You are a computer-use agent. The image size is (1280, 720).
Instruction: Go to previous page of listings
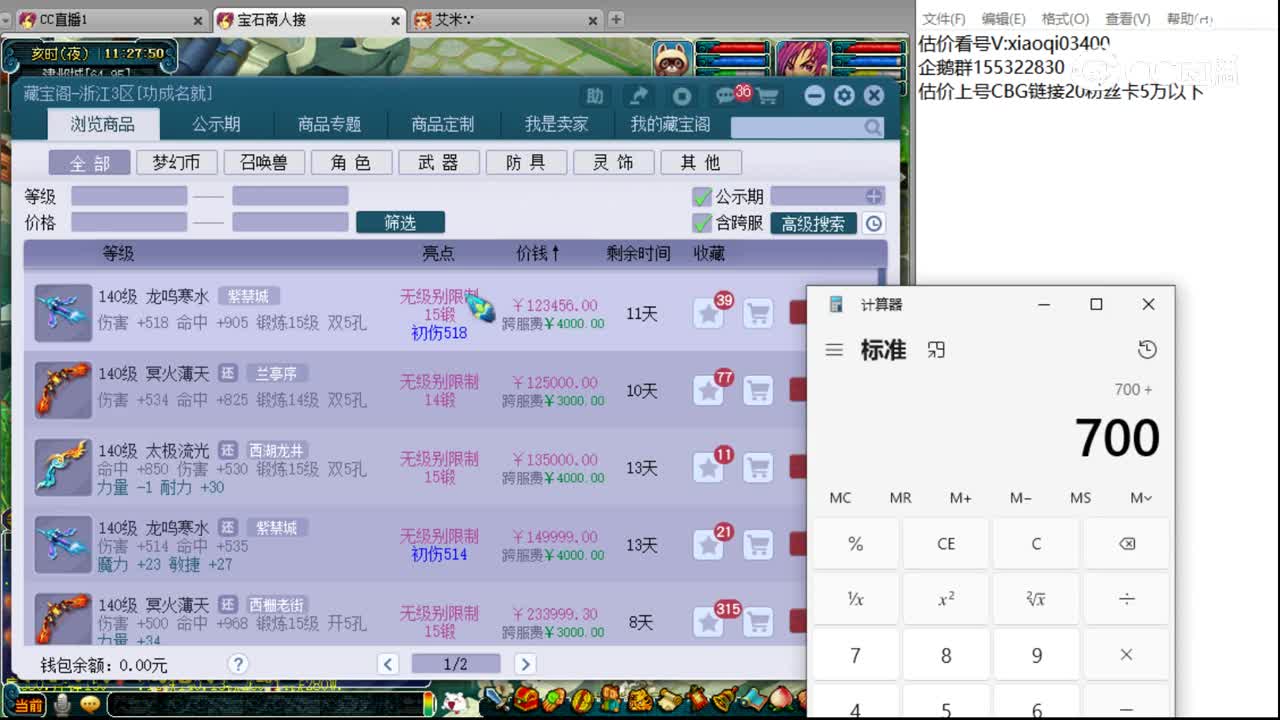[x=388, y=664]
